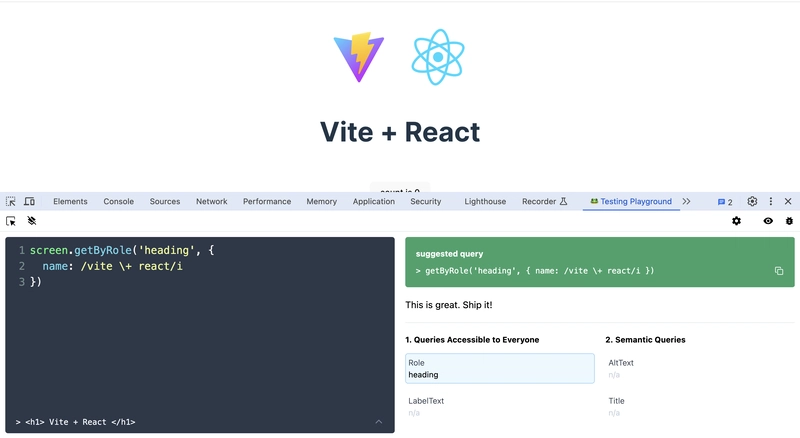Expand the h1 result chevron
This screenshot has height=438, width=800.
(x=379, y=422)
